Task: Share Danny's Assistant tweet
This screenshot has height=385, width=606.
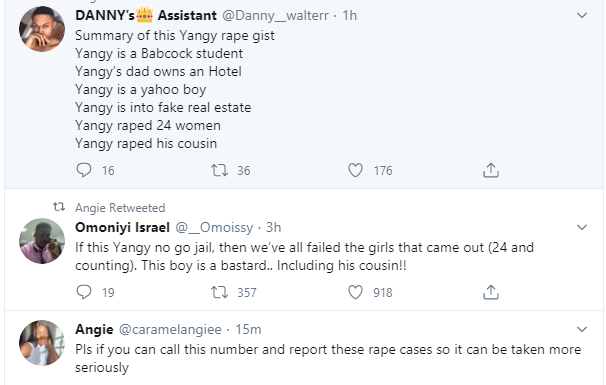Action: tap(491, 170)
